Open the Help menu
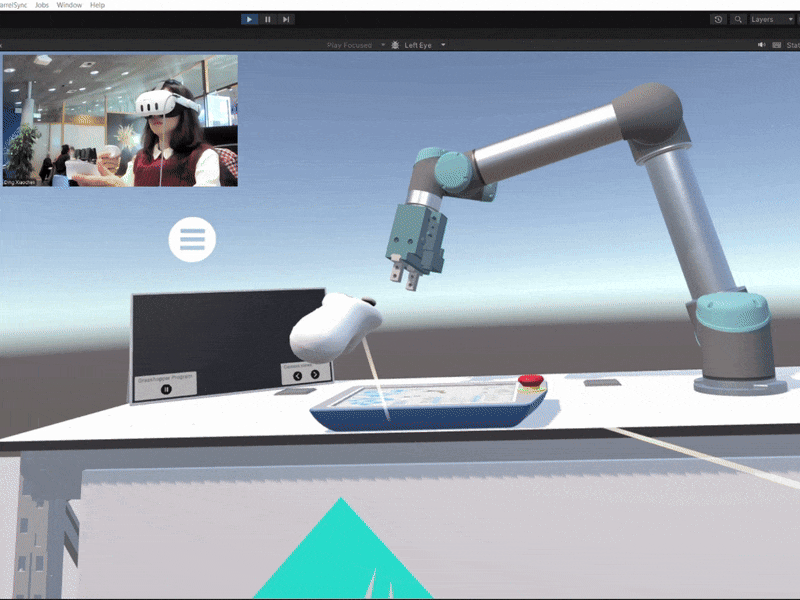800x600 pixels. (x=97, y=5)
